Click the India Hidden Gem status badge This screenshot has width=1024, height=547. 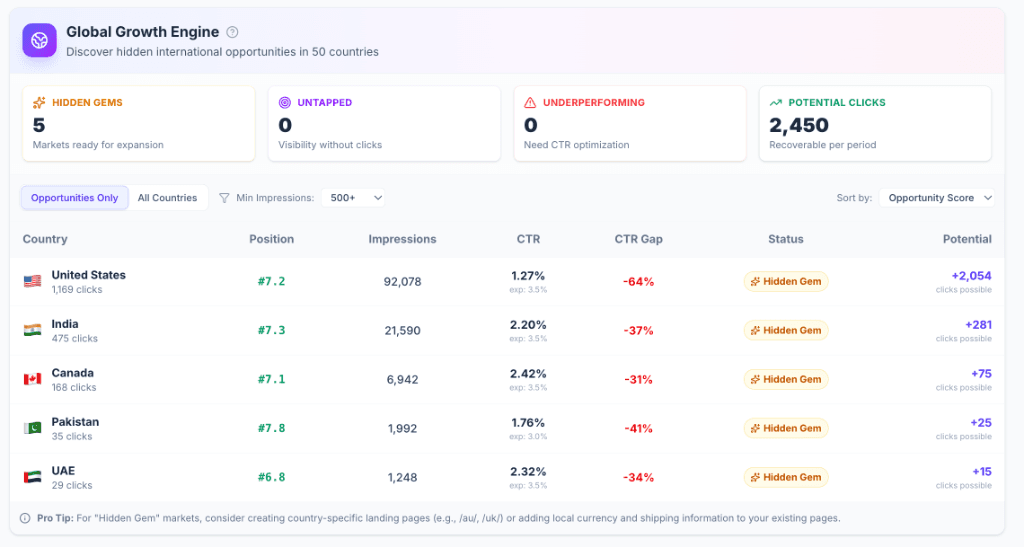pyautogui.click(x=785, y=330)
